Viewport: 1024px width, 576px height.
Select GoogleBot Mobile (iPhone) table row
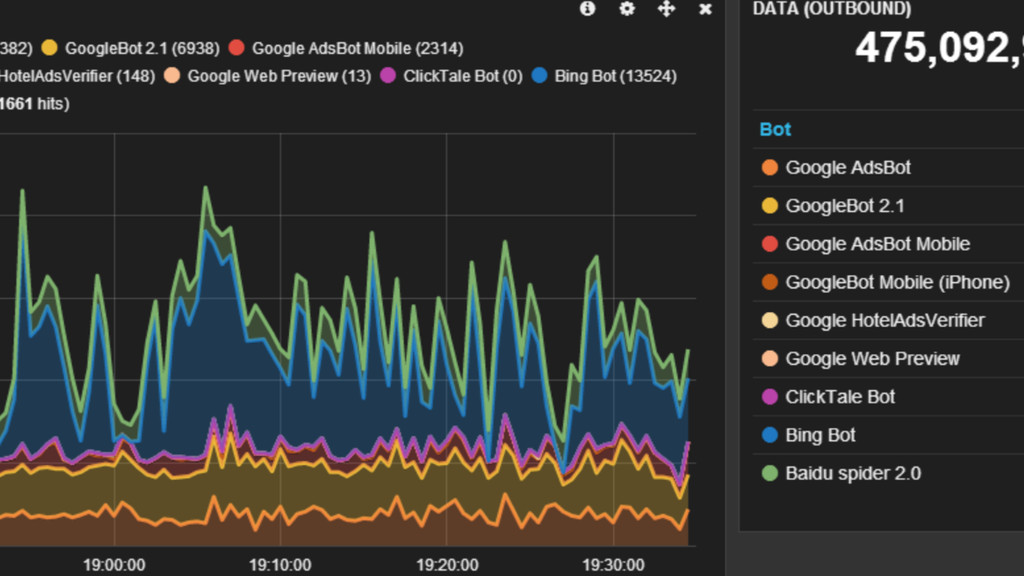(888, 282)
